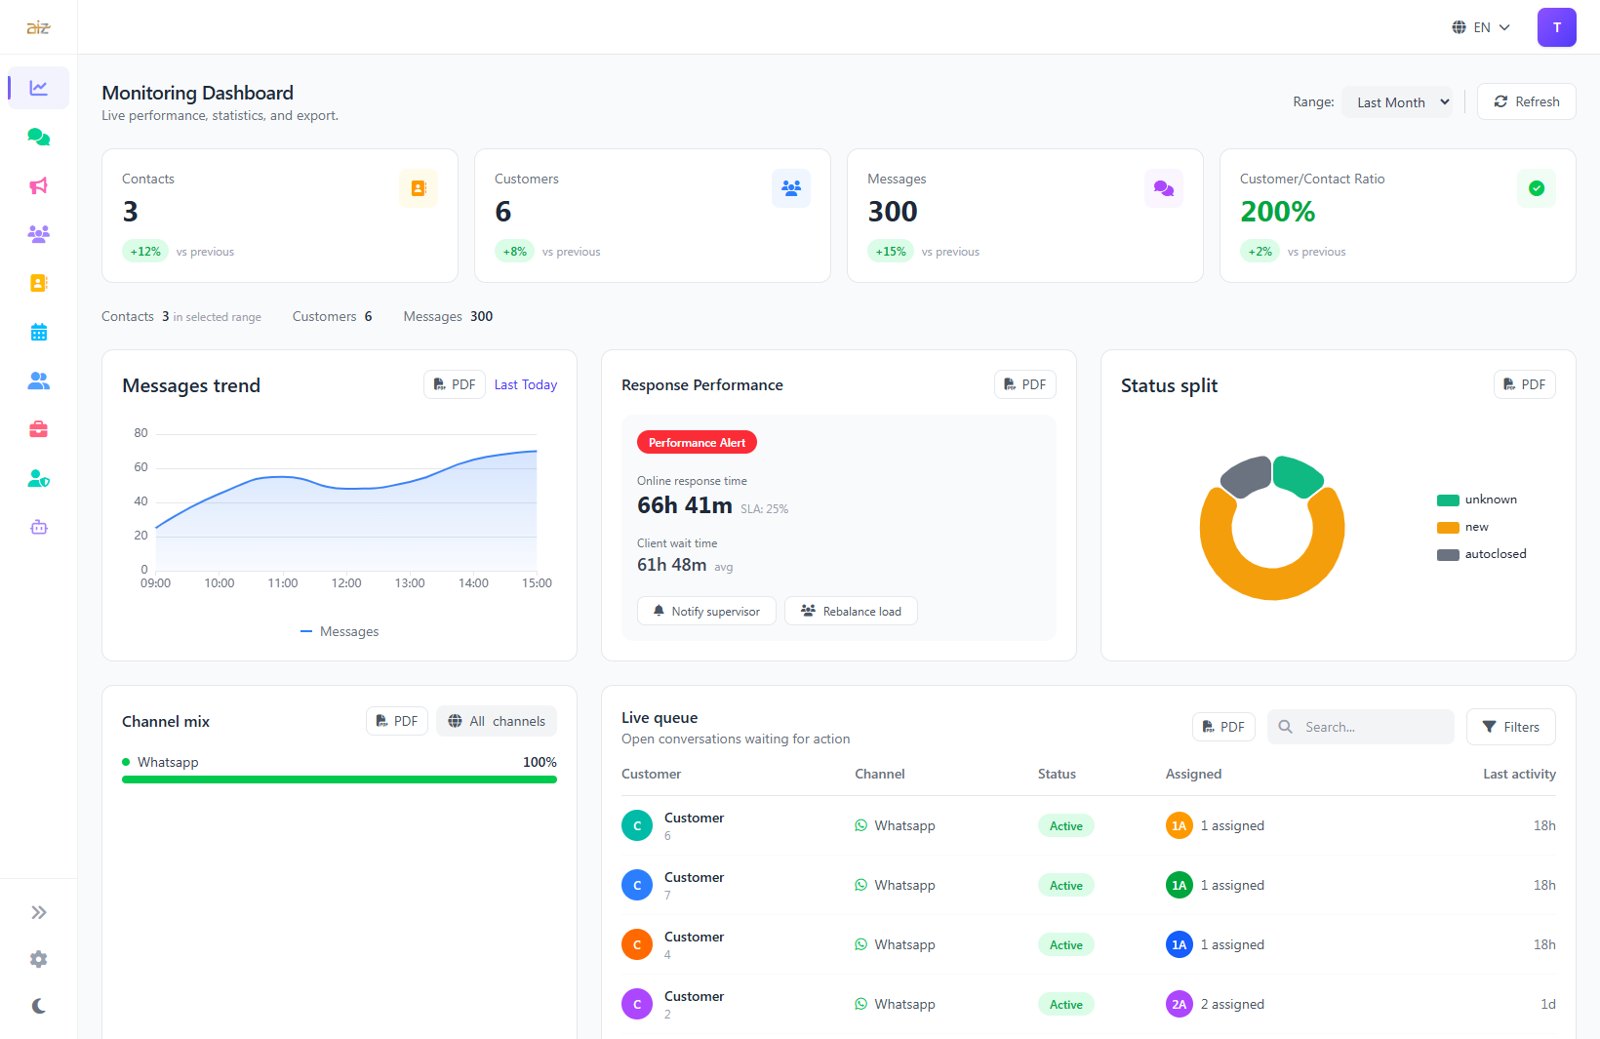
Task: Click the purple 2A assignee badge
Action: click(x=1179, y=1004)
